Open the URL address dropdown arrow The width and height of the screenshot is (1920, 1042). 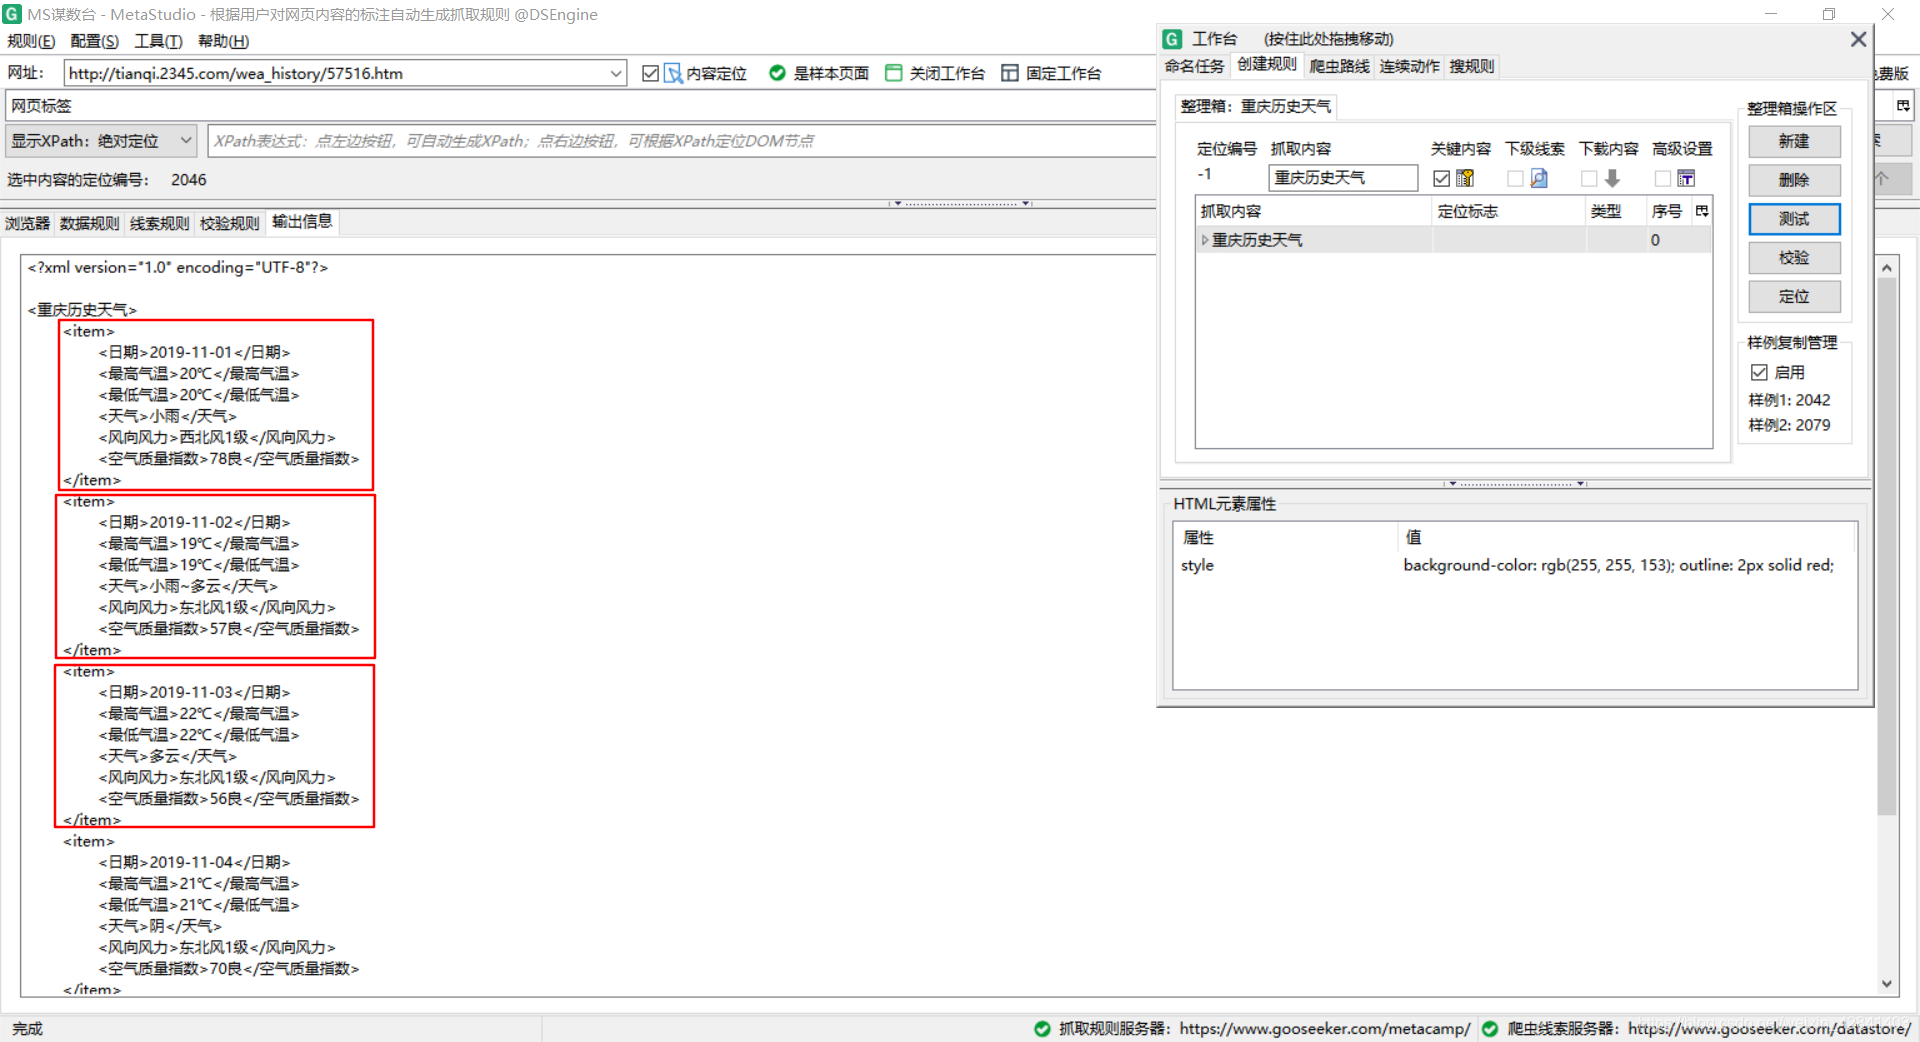pyautogui.click(x=616, y=73)
